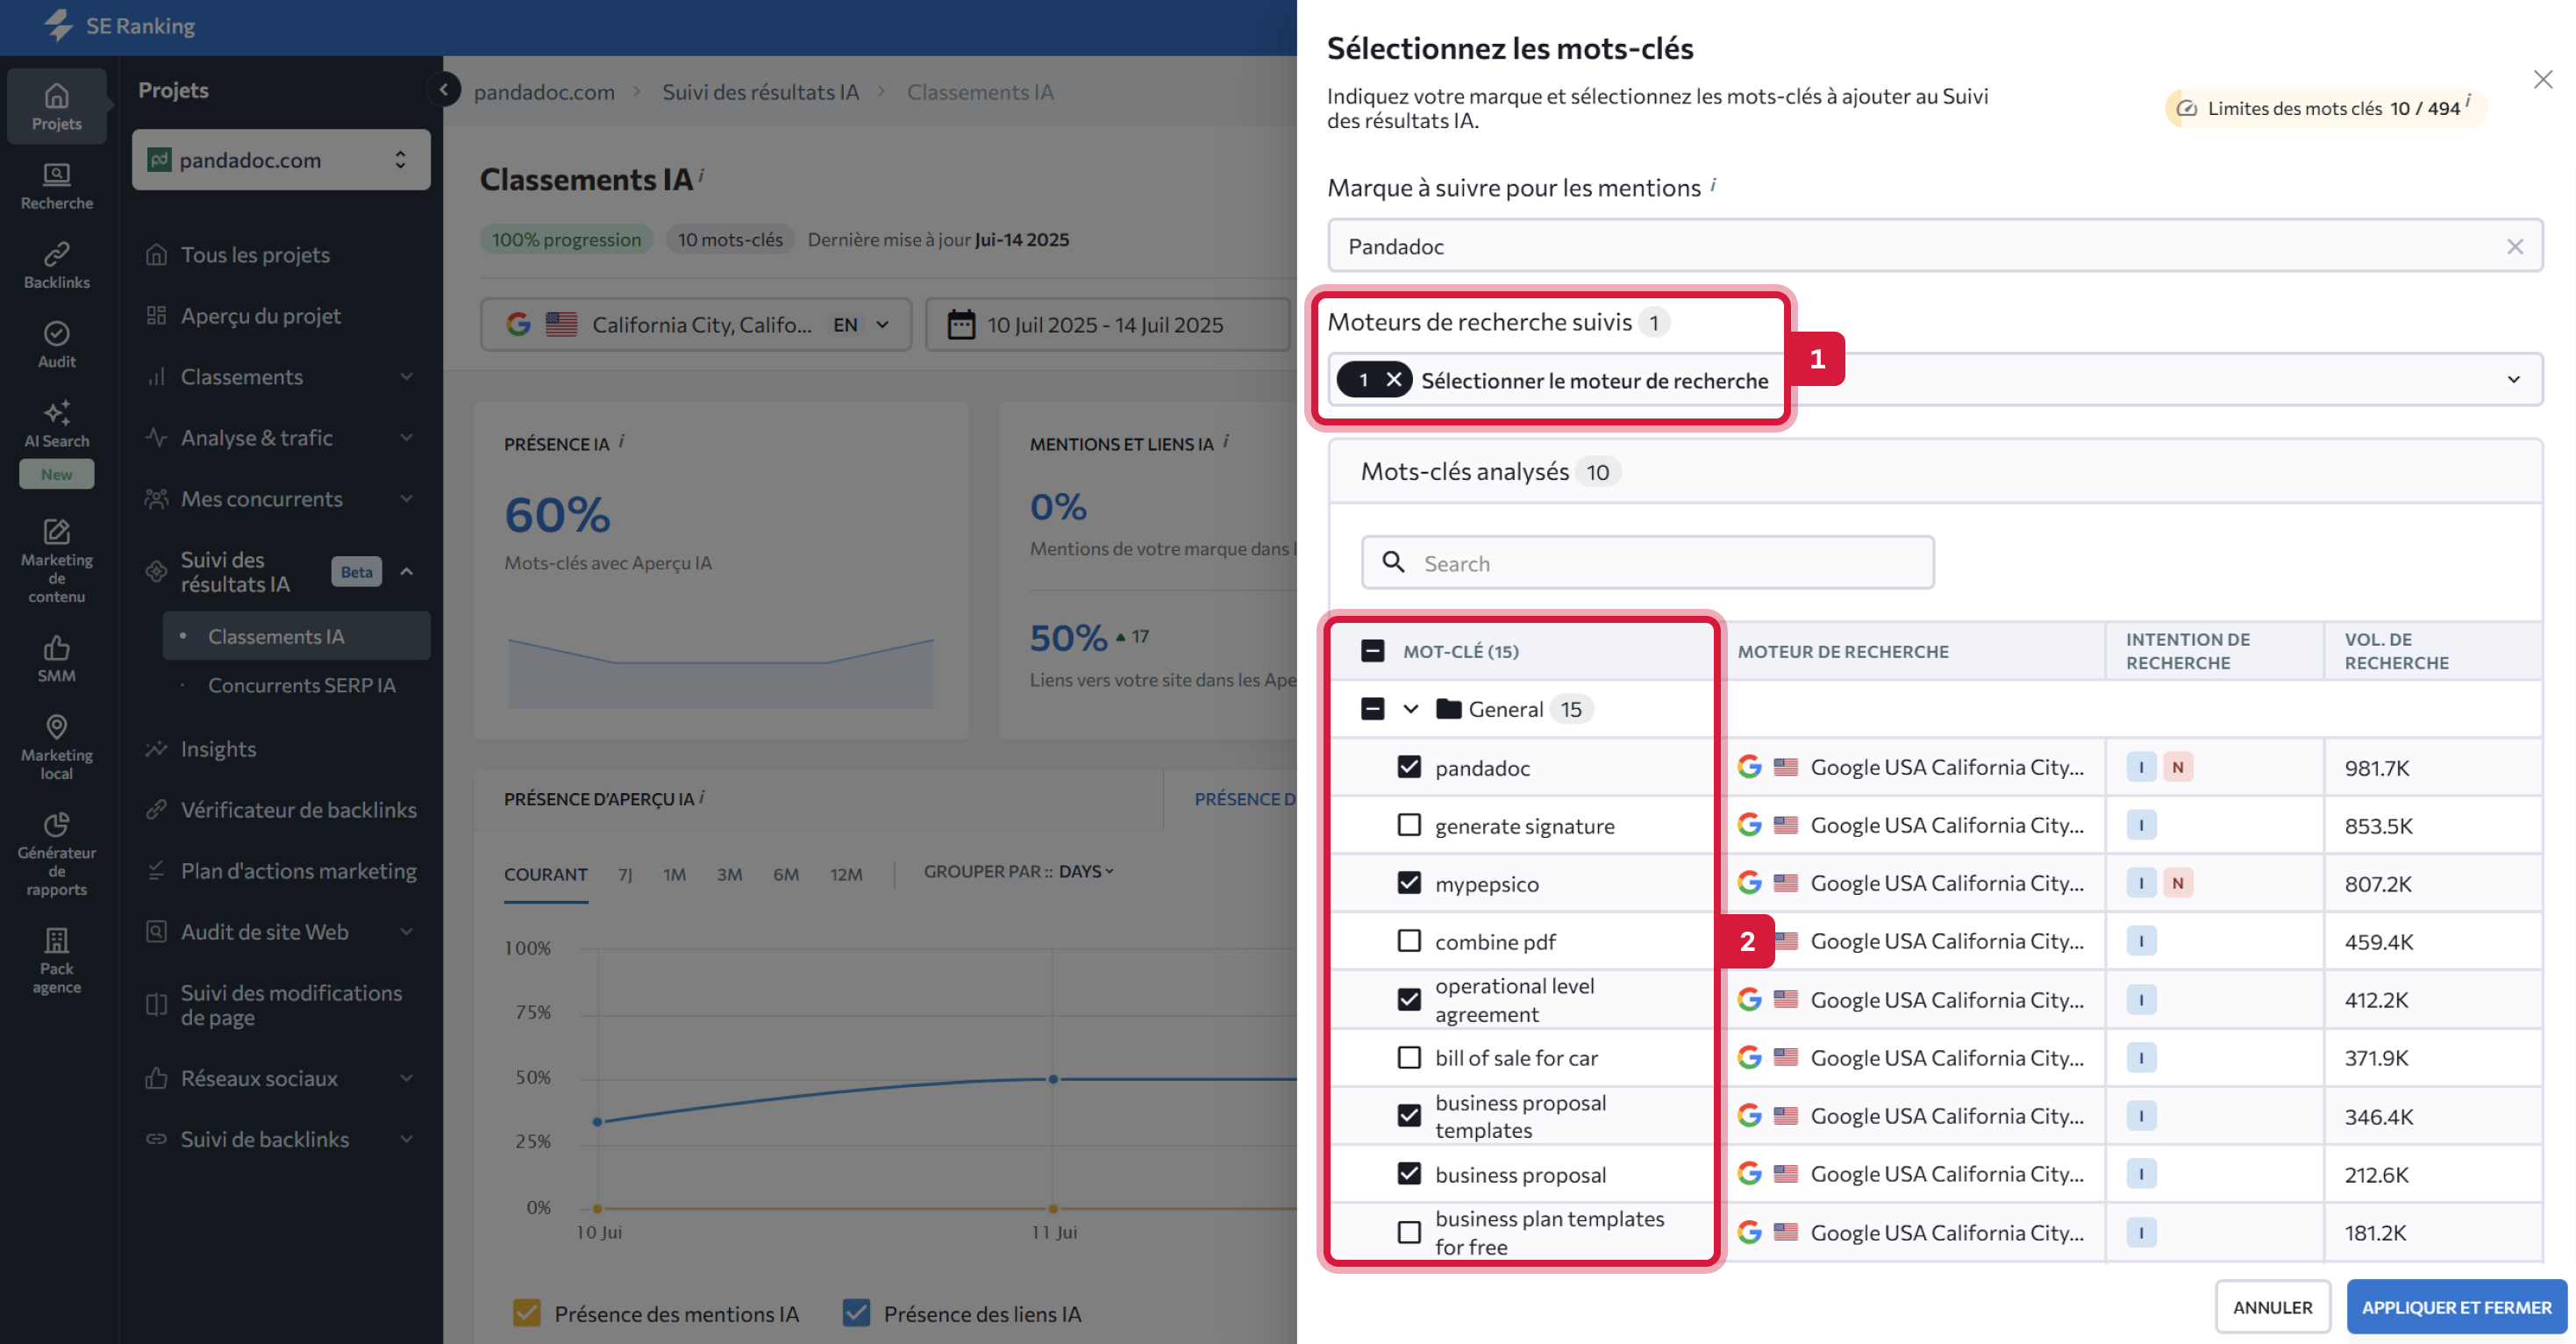
Task: Open the Projets home icon in sidebar
Action: tap(57, 96)
